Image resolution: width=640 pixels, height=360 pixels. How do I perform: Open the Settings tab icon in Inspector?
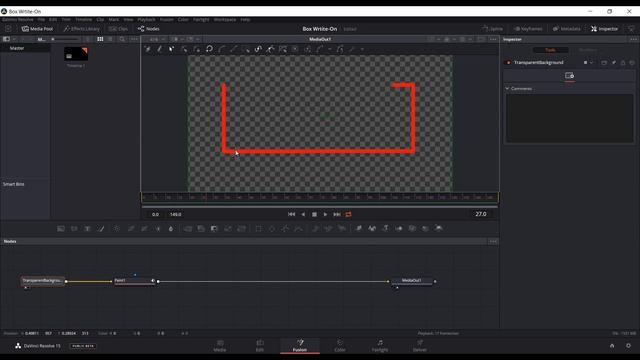569,76
